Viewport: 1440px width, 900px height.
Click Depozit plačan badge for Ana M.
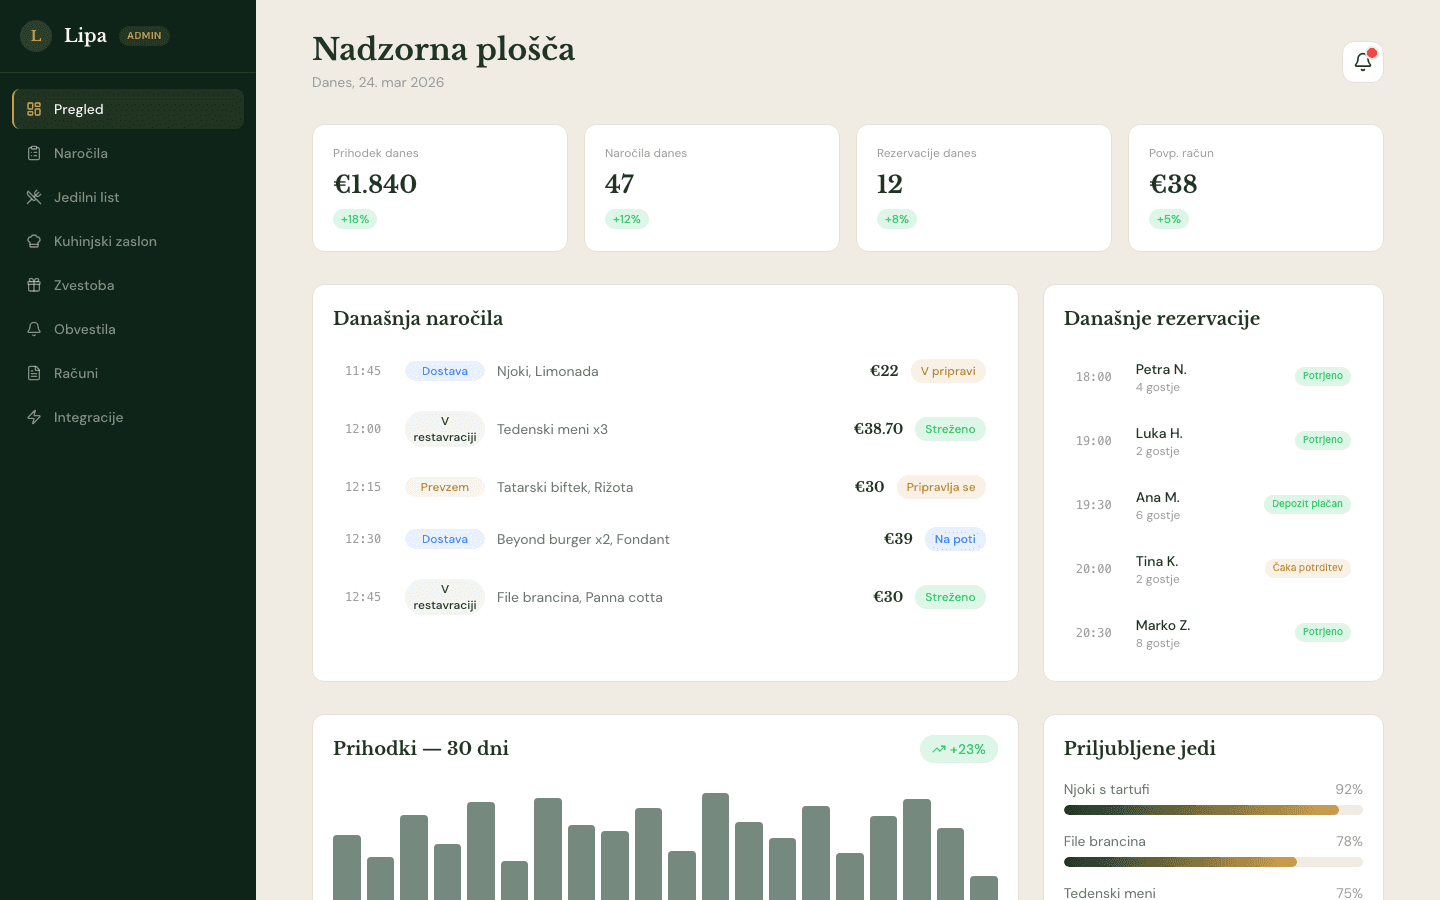[1307, 504]
